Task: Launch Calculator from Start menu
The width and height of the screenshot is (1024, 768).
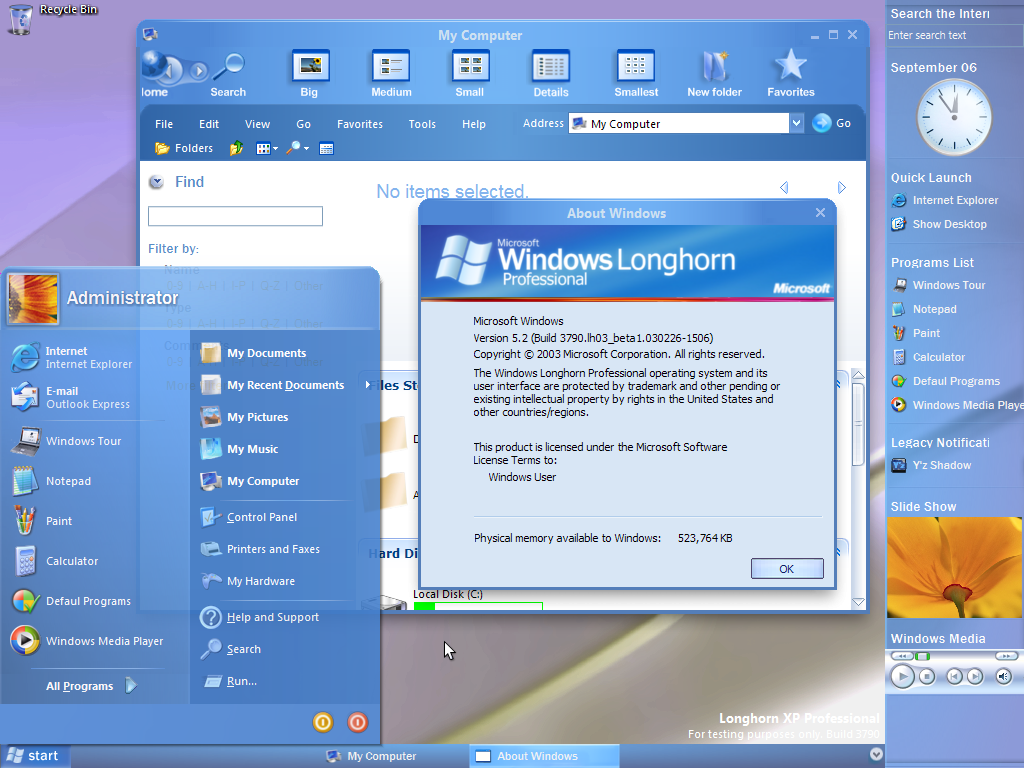Action: coord(55,560)
